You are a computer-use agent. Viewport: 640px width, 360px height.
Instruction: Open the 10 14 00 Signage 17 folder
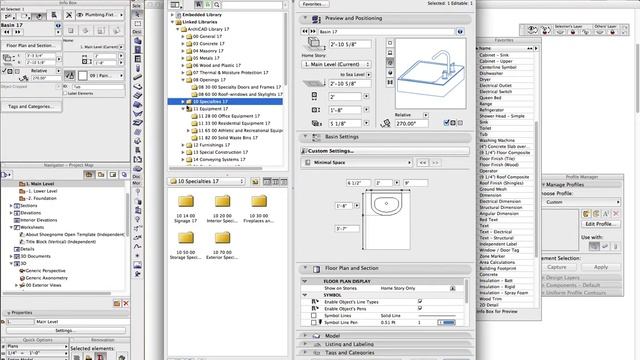click(x=186, y=208)
